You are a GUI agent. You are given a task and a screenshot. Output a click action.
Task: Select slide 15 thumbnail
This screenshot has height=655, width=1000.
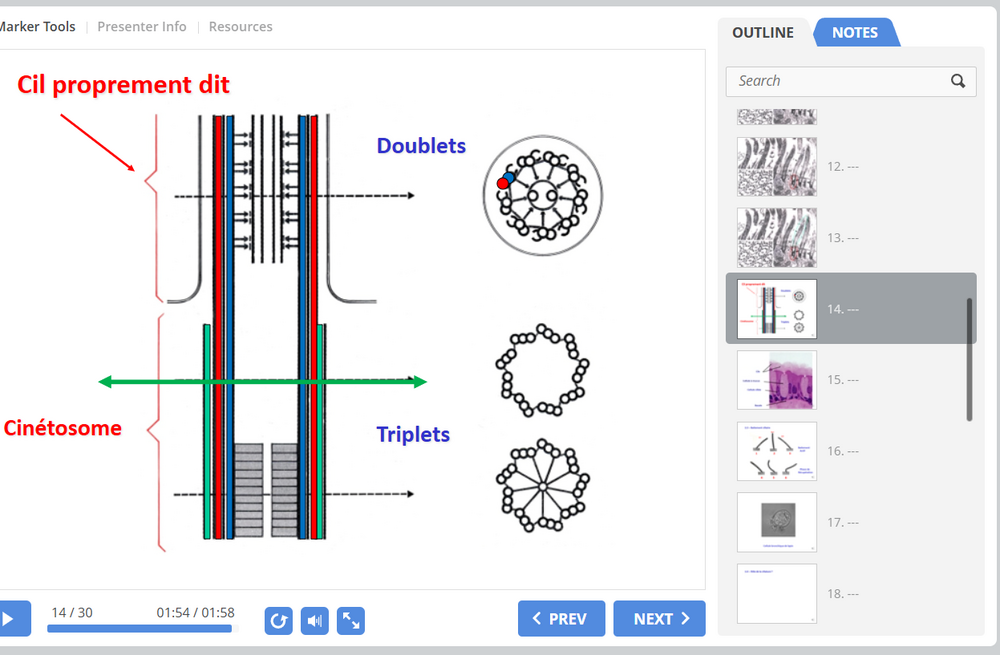coord(776,380)
